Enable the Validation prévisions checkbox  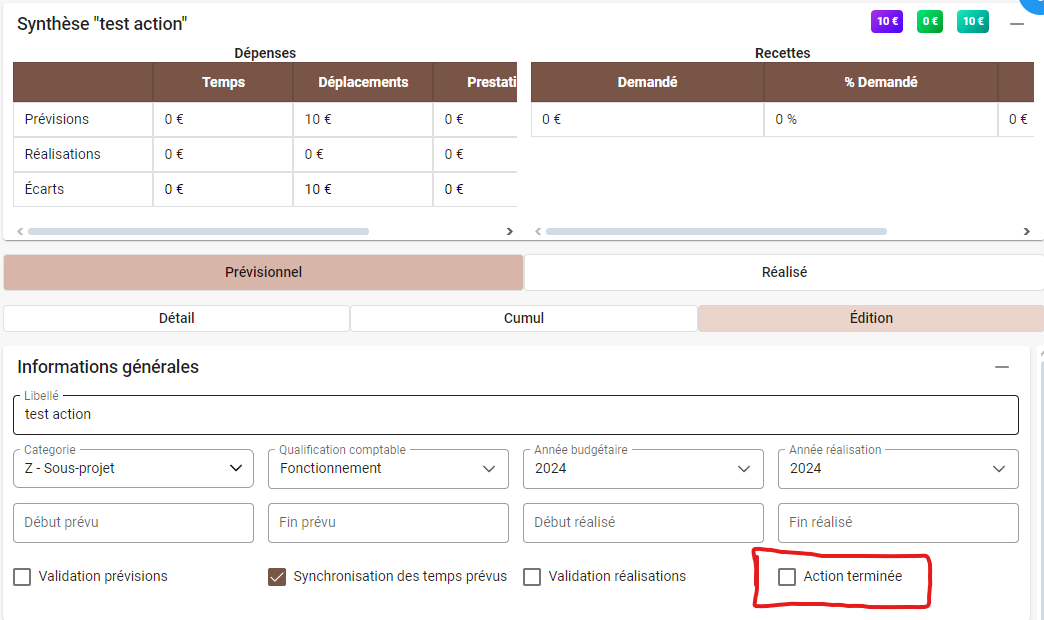pos(22,576)
